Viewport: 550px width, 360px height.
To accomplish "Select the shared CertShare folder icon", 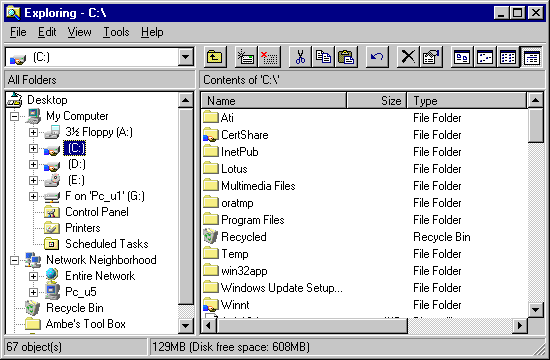I will 211,134.
